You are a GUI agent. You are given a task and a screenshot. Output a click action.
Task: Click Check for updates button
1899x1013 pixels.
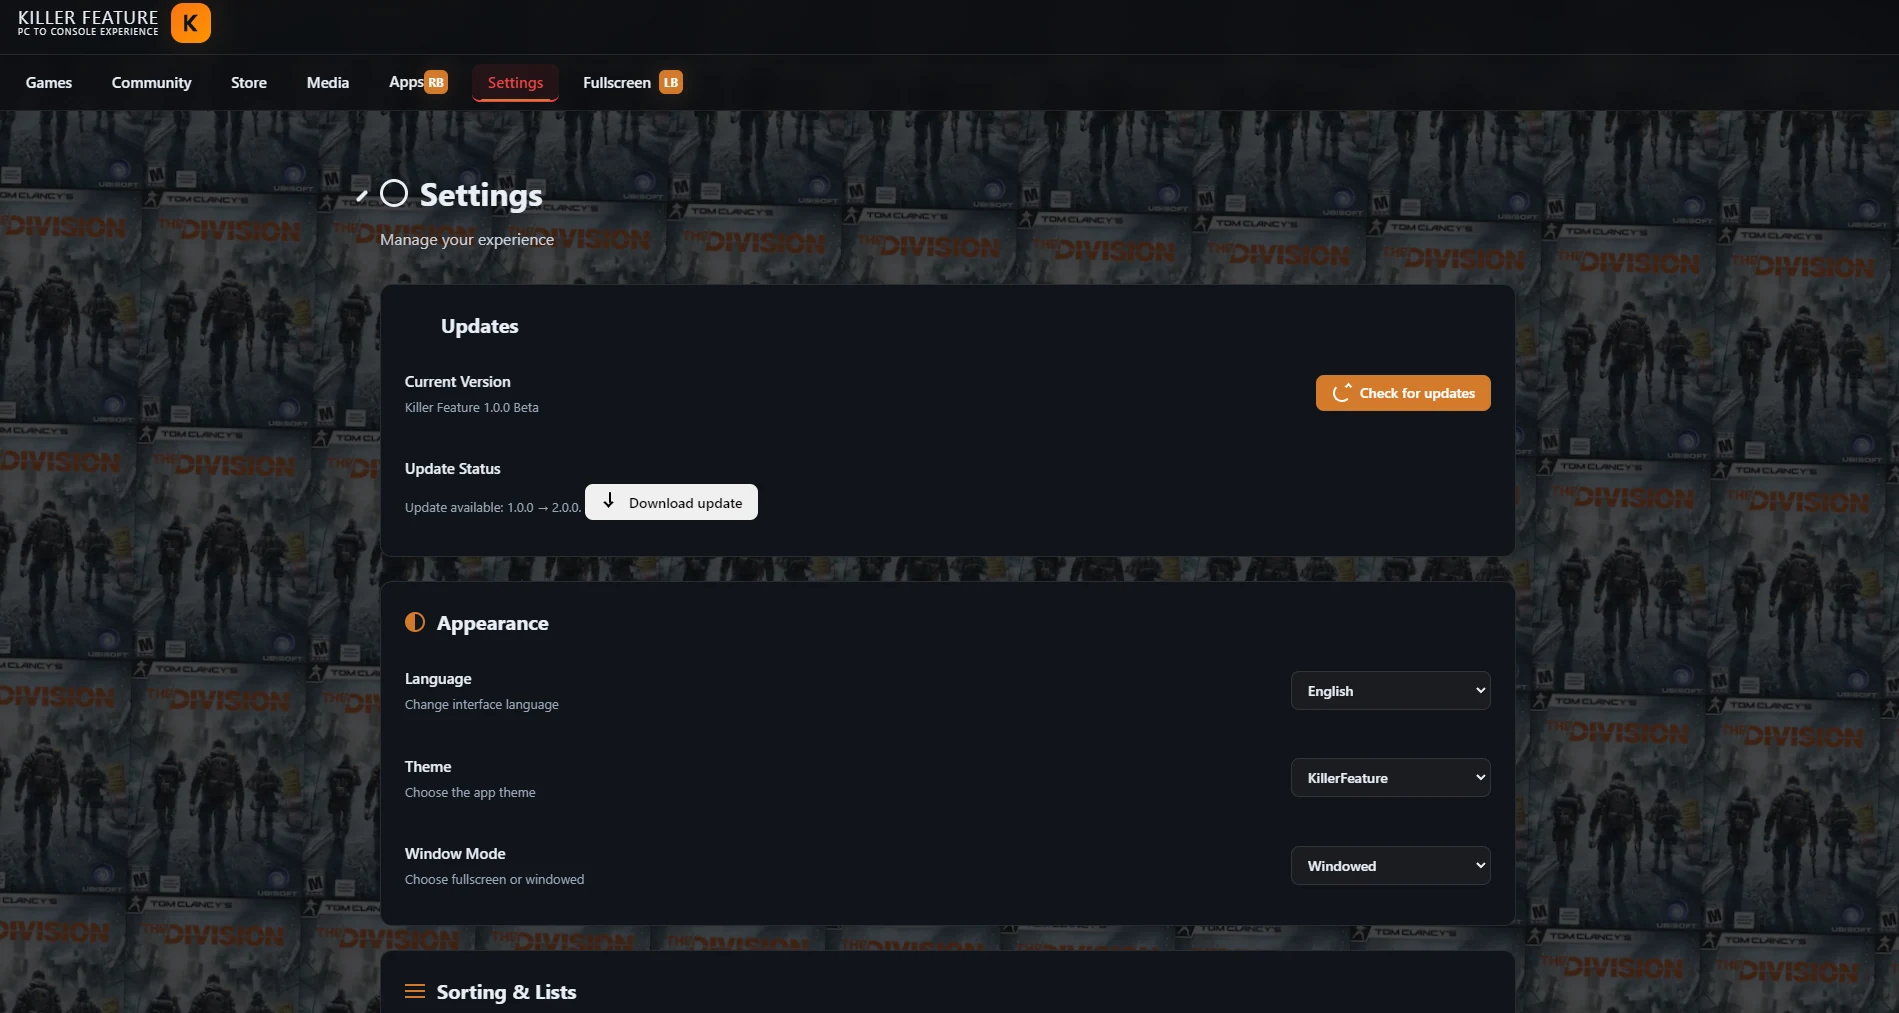[1403, 393]
